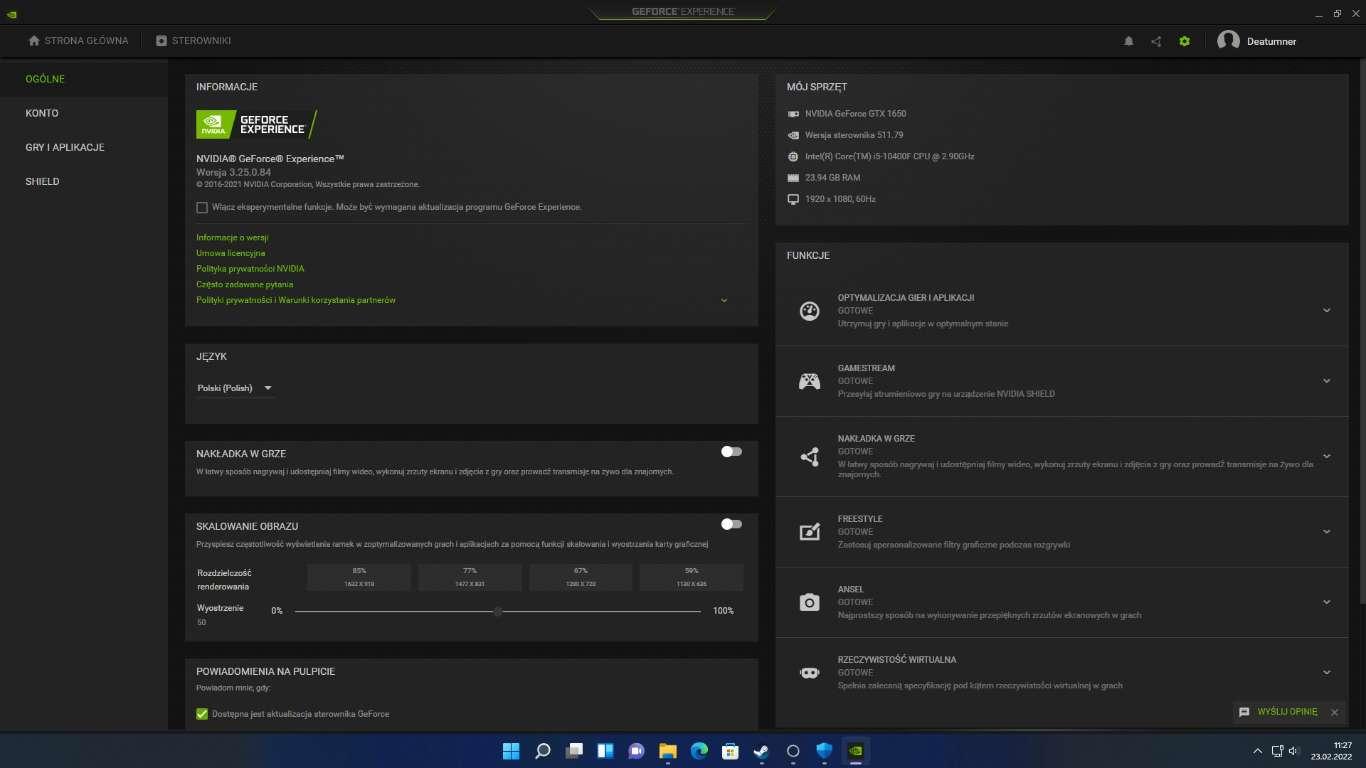
Task: Open the Windows Start button
Action: (510, 750)
